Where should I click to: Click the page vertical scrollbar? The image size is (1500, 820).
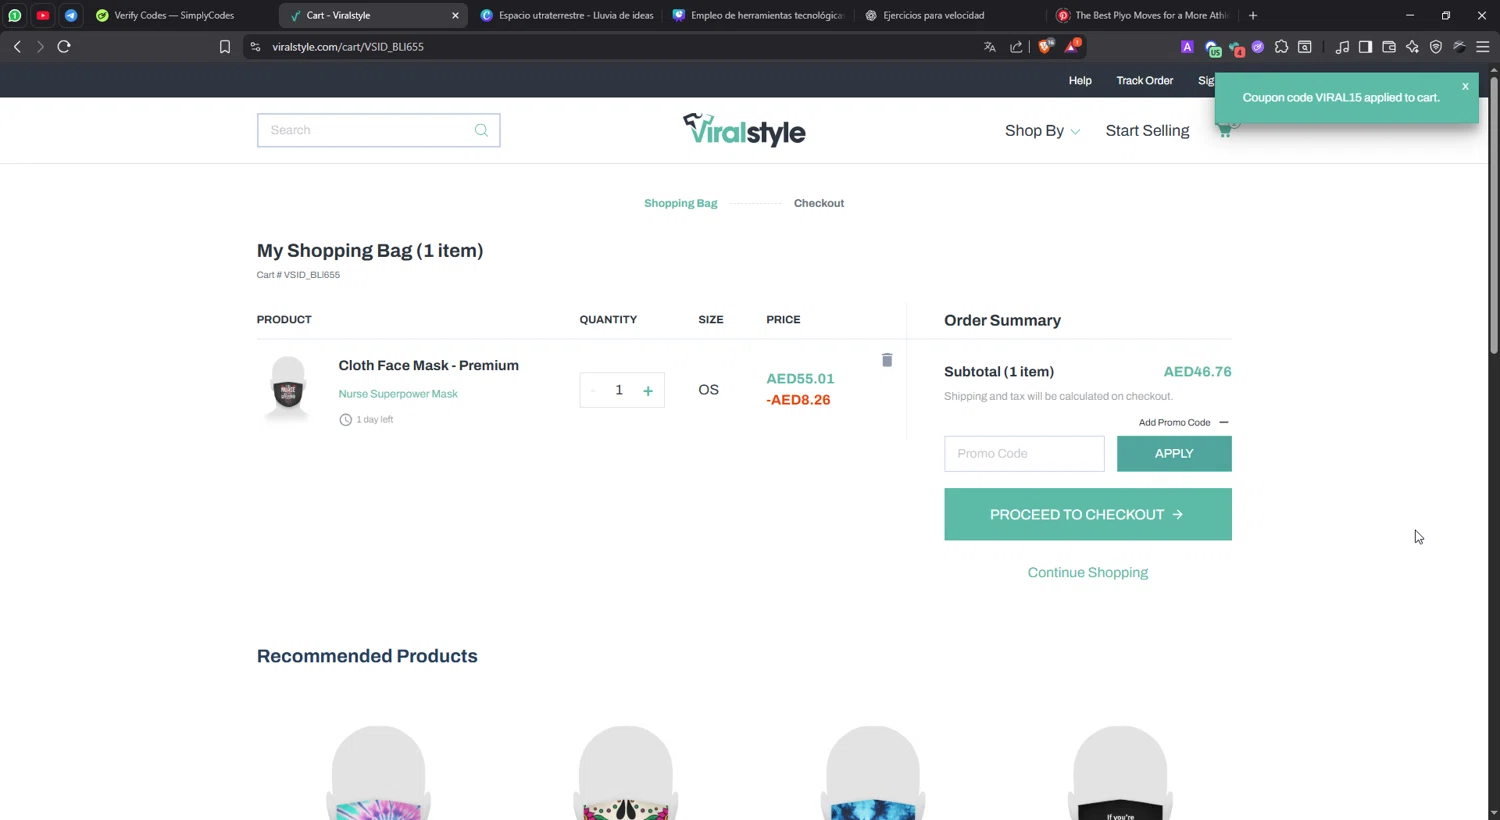[1494, 215]
